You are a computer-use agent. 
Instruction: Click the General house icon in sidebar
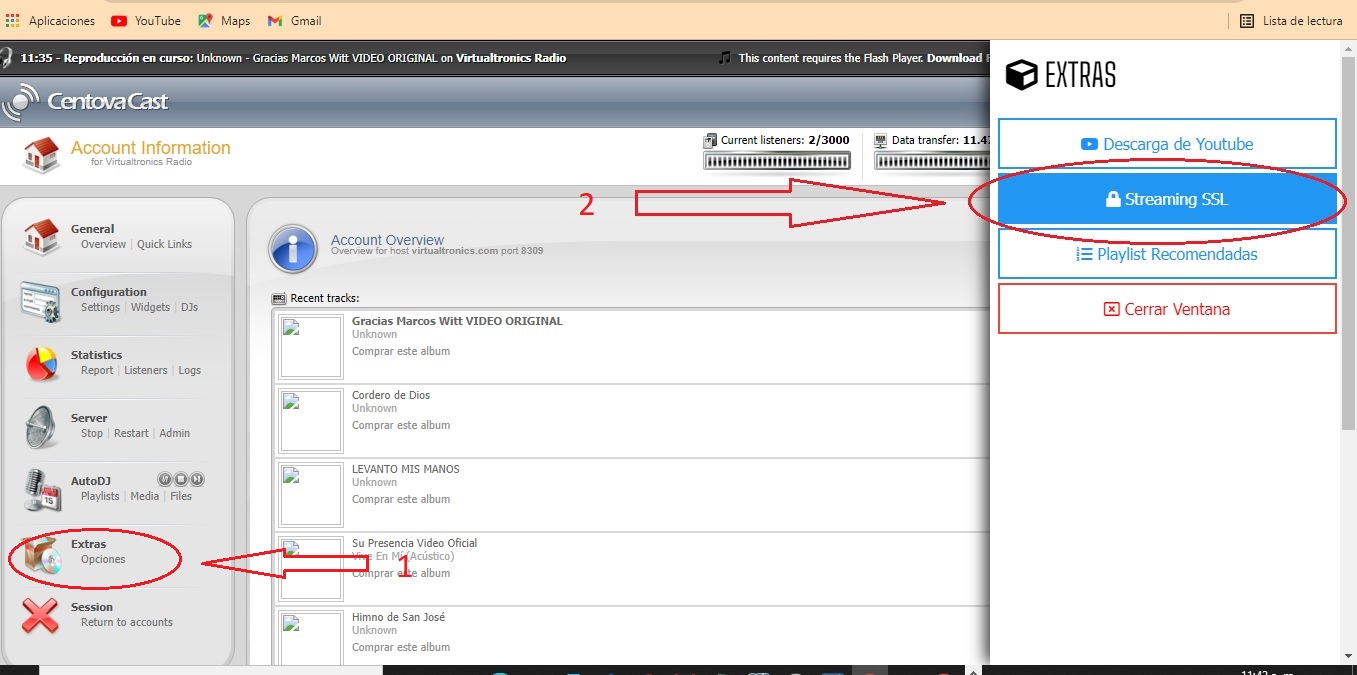[x=41, y=236]
